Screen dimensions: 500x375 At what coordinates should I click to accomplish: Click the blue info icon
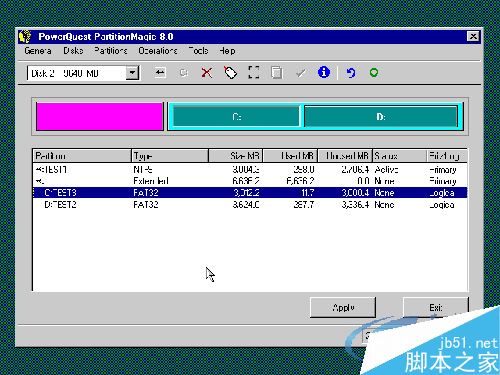pos(324,72)
